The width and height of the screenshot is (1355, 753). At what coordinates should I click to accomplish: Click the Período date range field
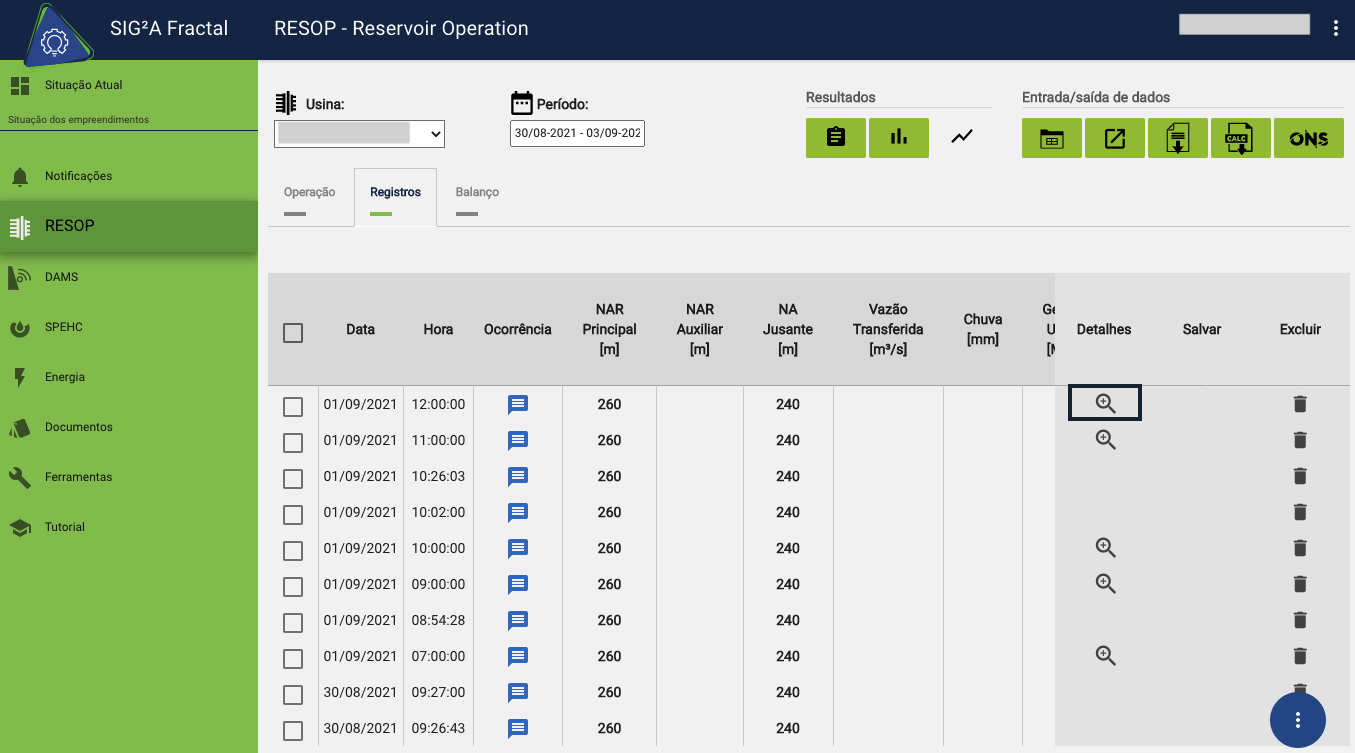click(x=577, y=134)
